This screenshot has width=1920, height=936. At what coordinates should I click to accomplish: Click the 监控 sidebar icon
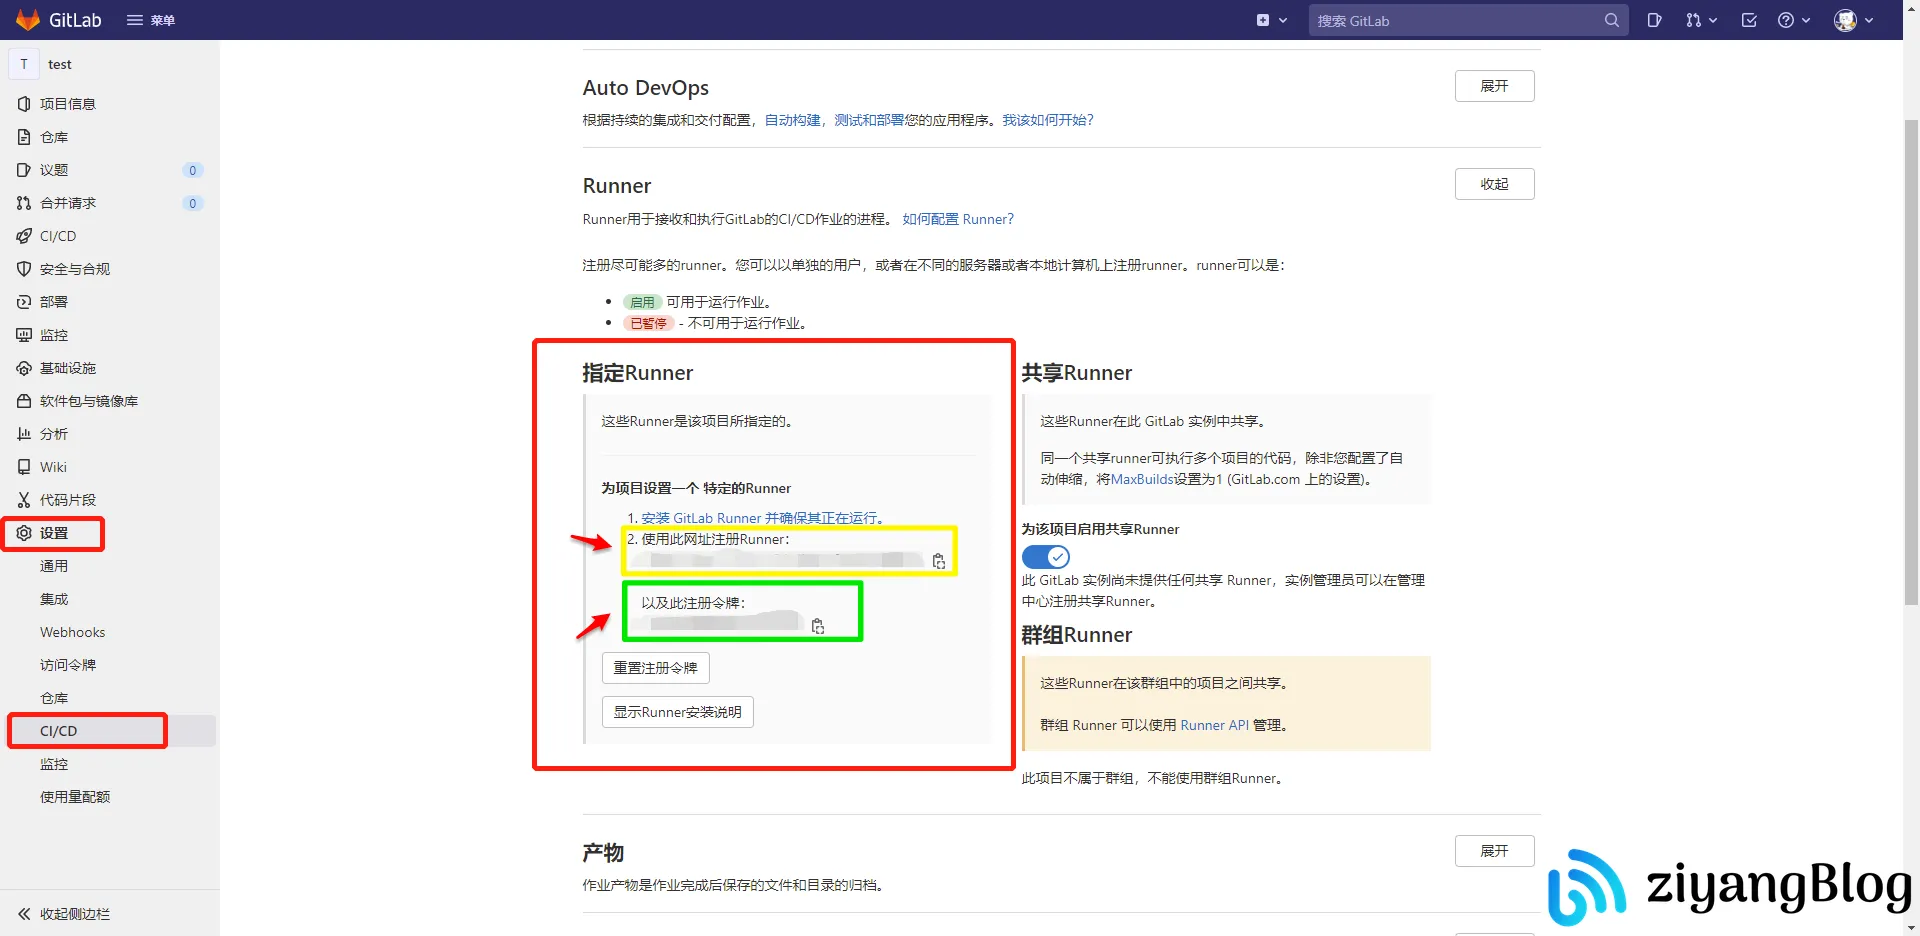coord(55,334)
